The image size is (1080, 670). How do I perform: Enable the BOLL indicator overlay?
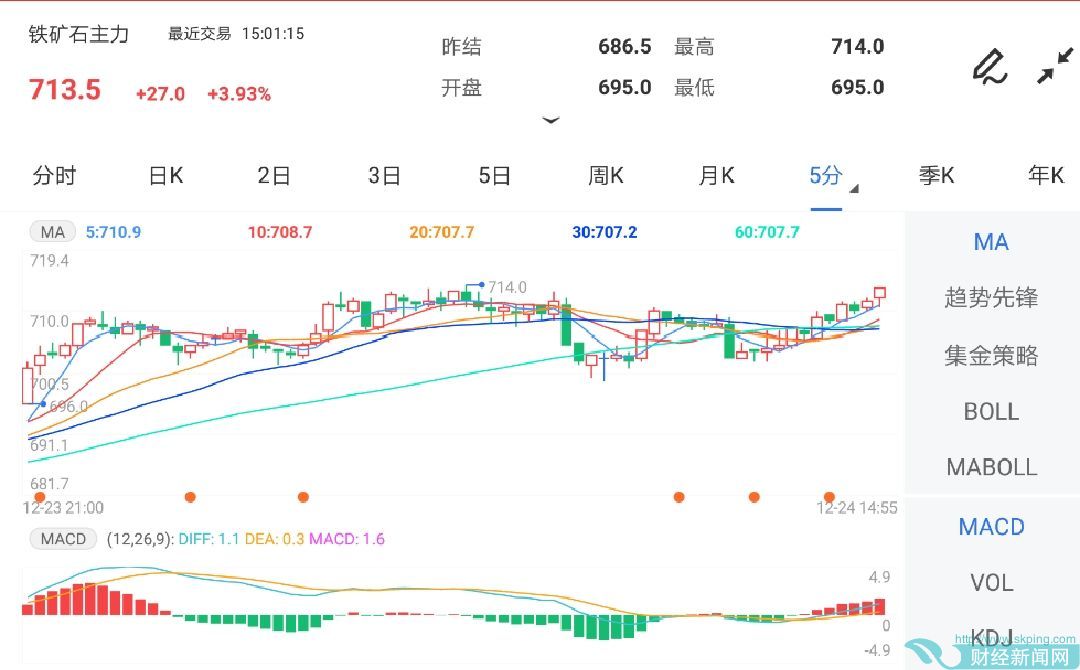click(990, 411)
